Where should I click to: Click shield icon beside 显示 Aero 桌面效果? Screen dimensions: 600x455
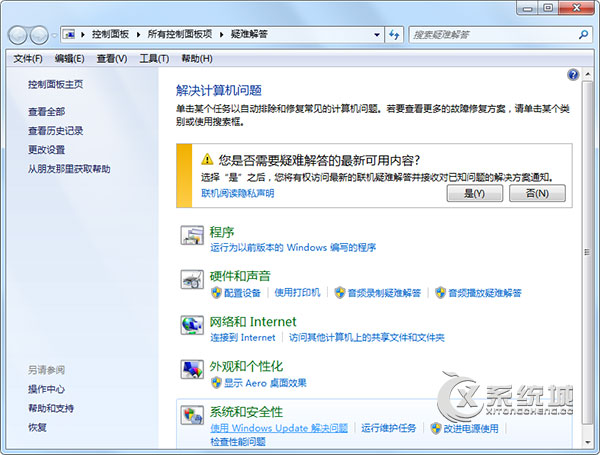pos(217,383)
